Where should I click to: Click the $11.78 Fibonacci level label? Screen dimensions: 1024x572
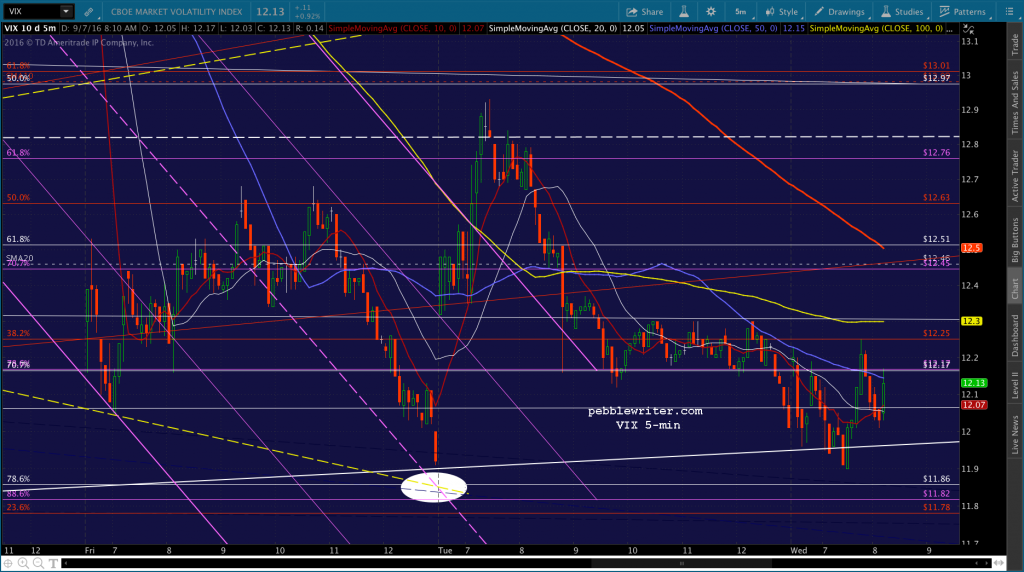coord(936,507)
